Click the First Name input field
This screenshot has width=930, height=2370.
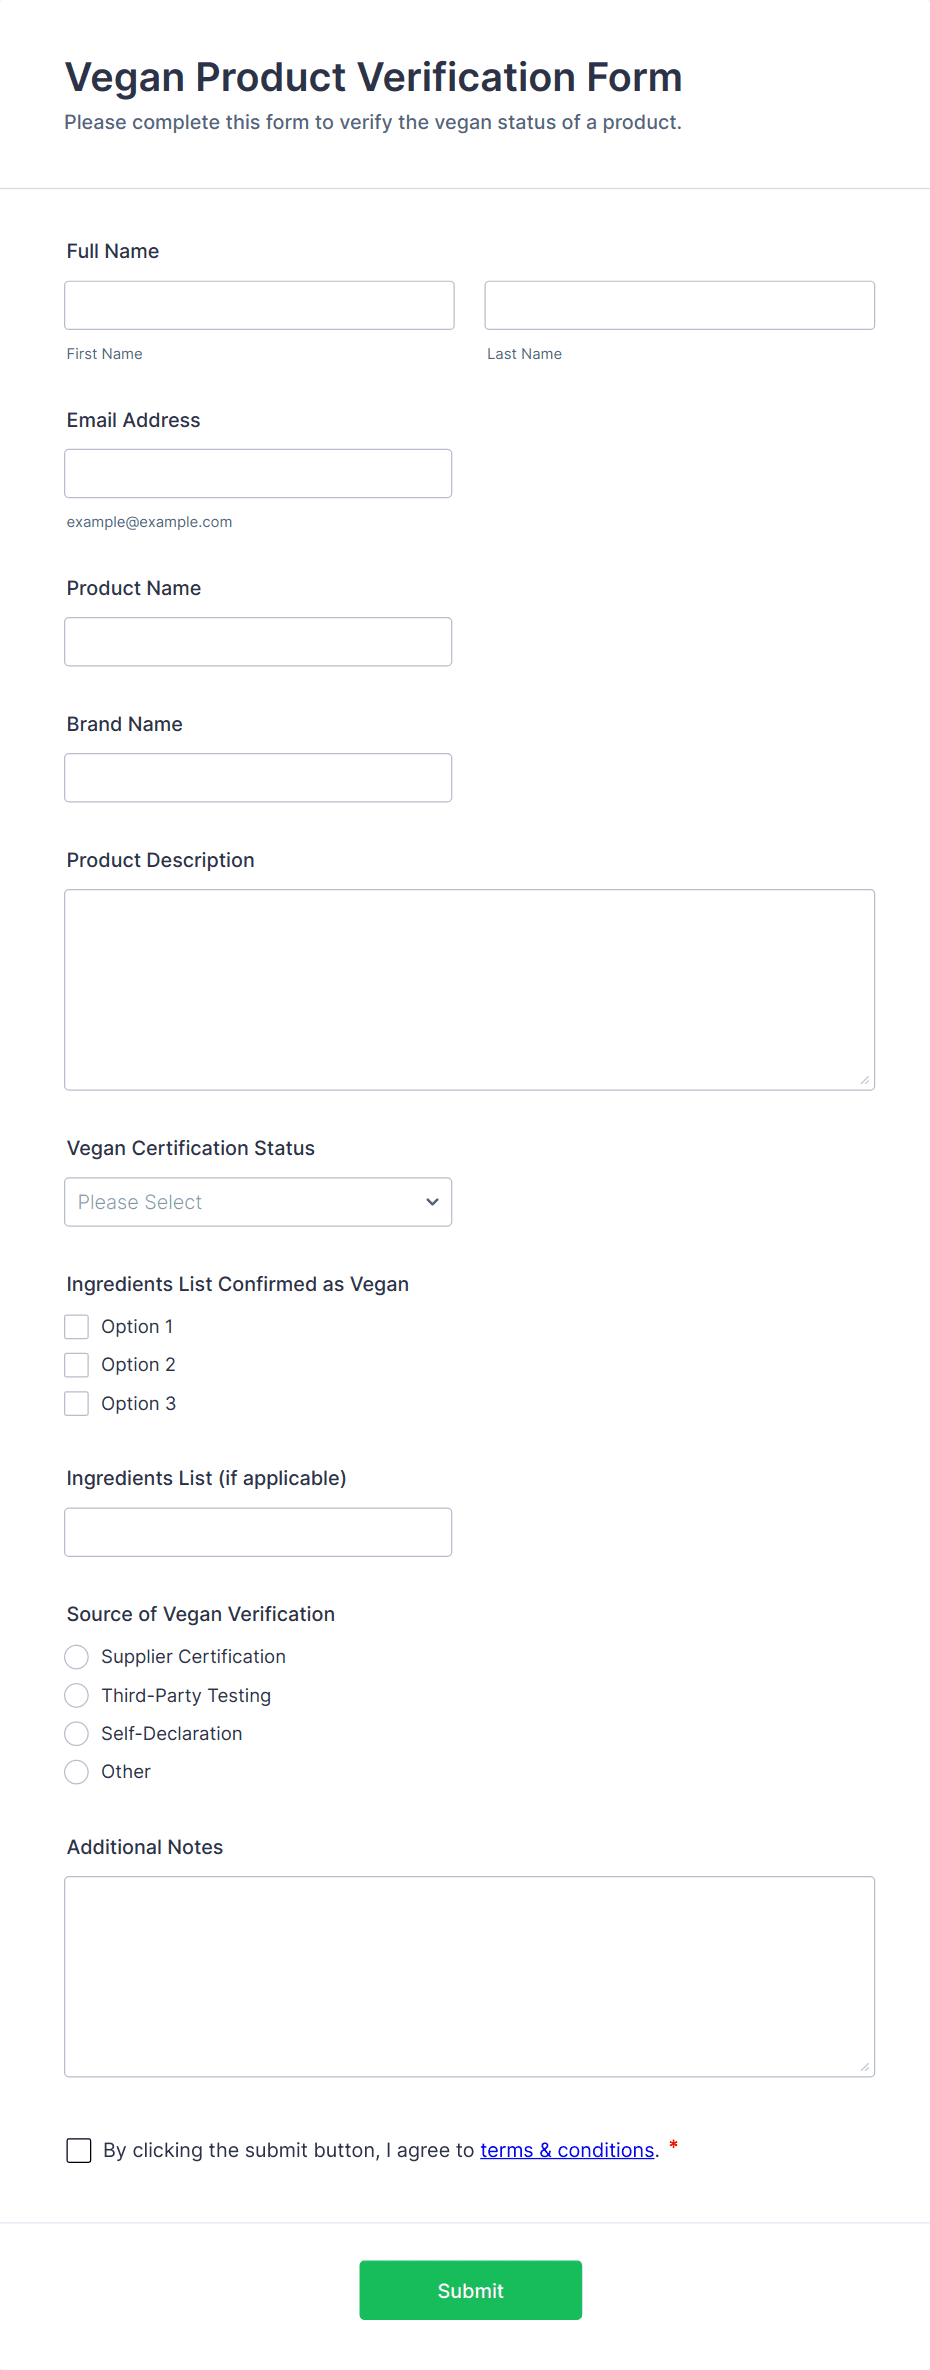pyautogui.click(x=259, y=305)
